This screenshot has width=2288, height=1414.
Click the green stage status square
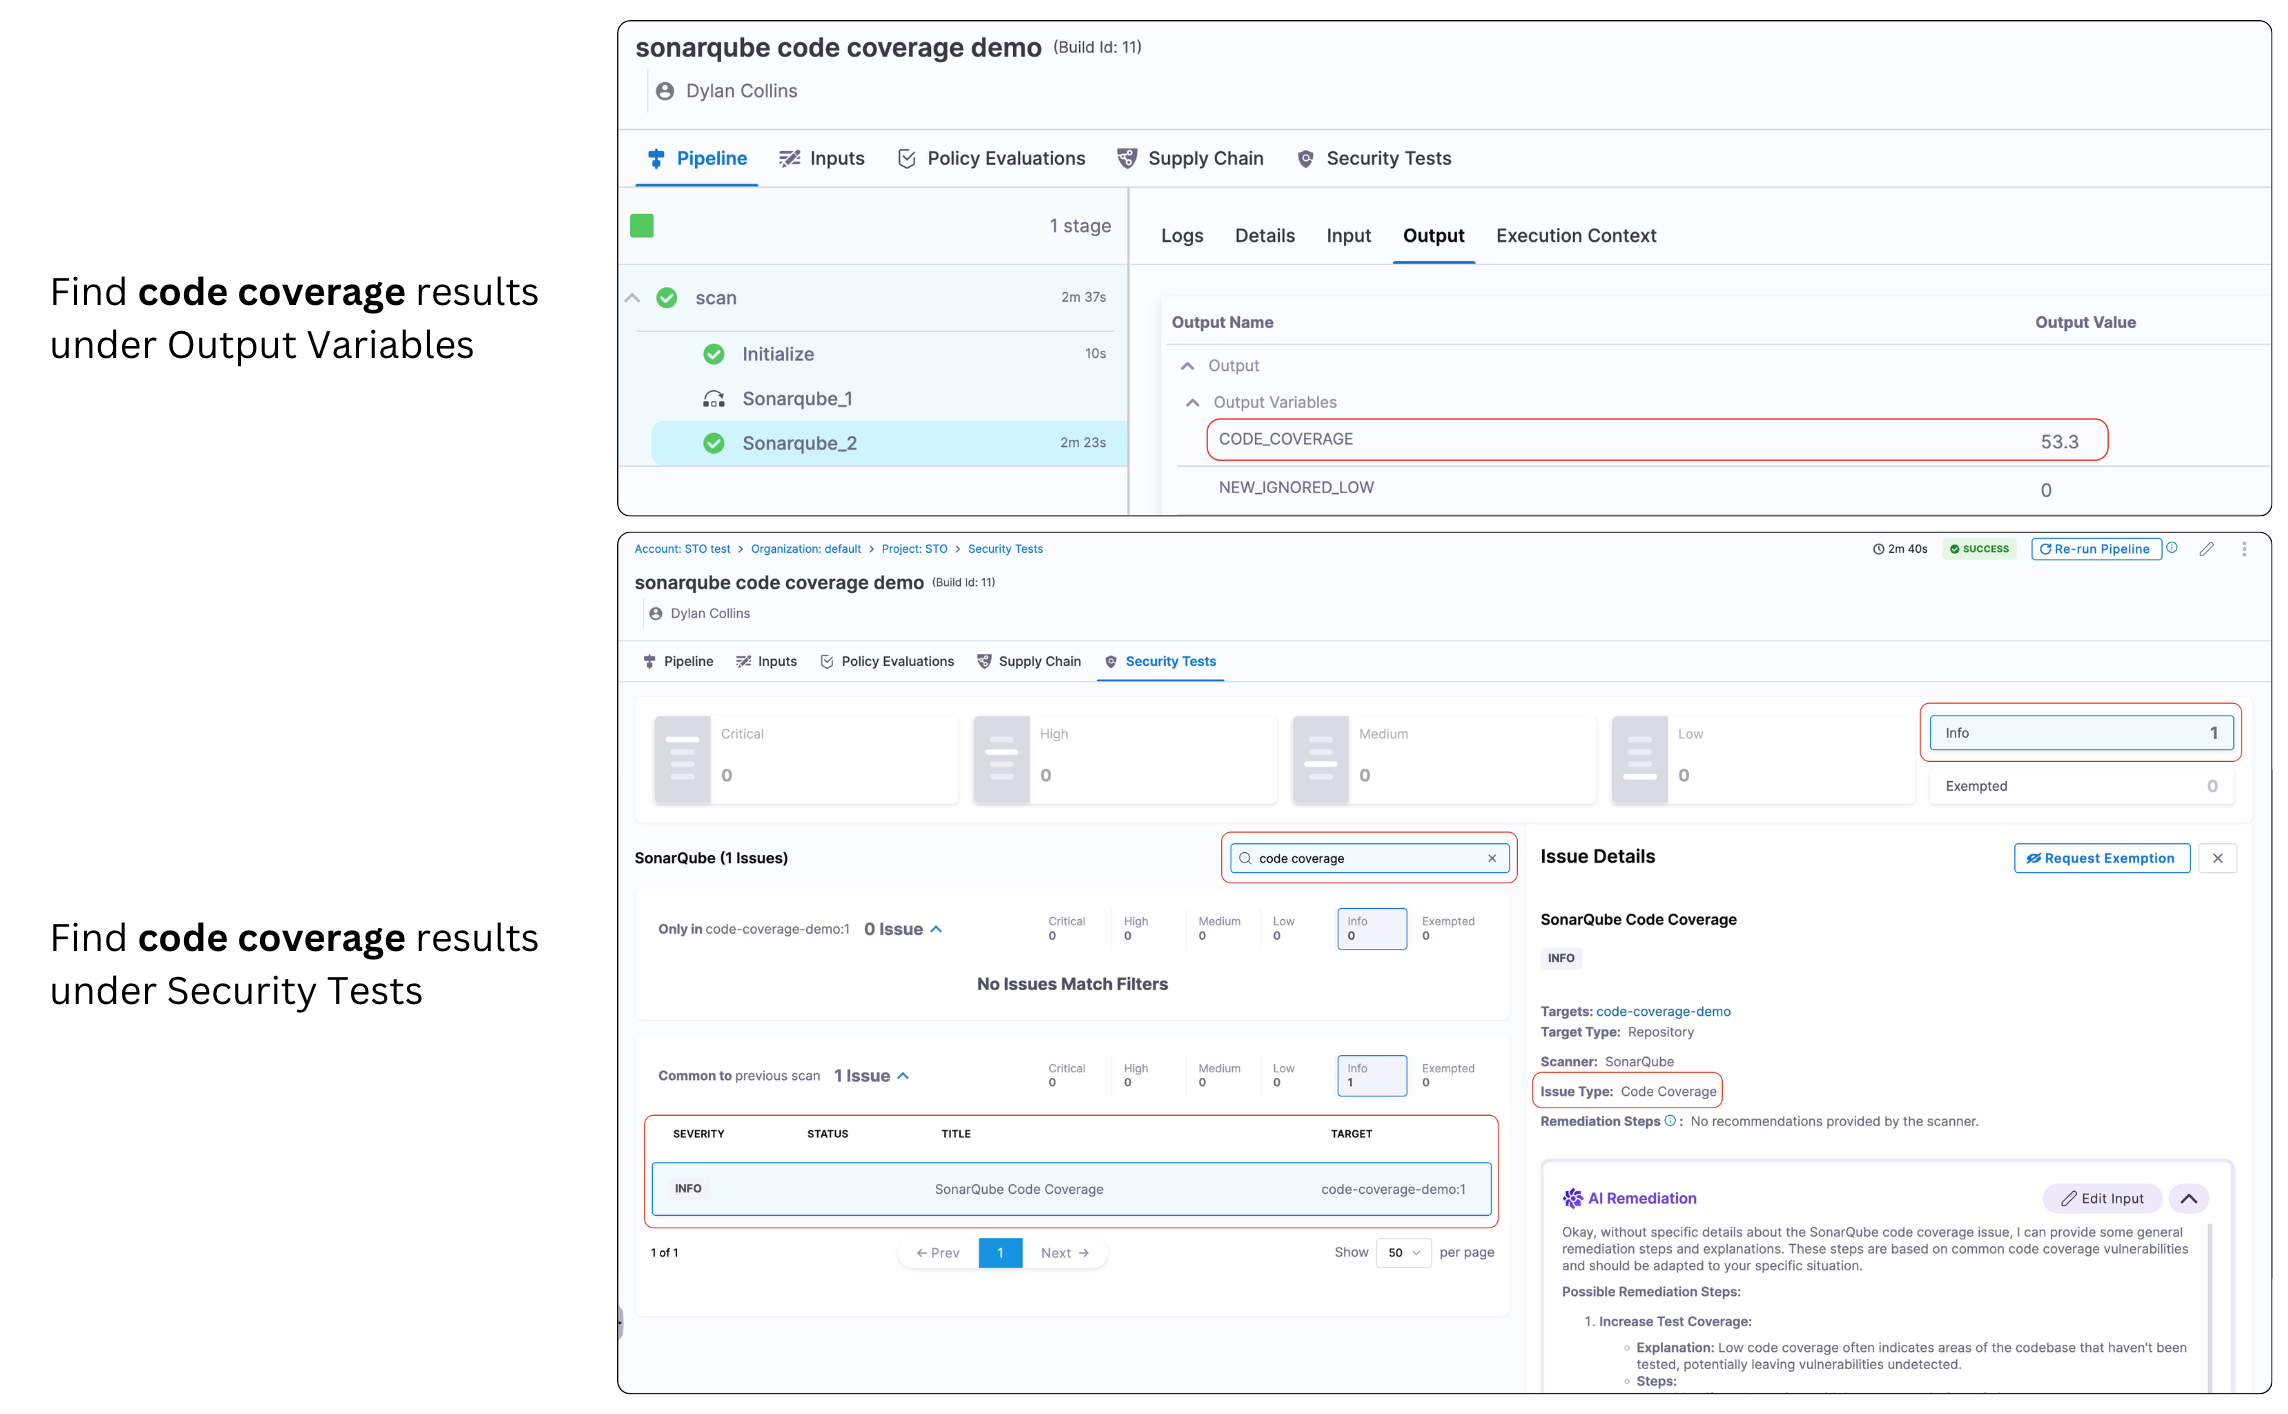tap(642, 226)
